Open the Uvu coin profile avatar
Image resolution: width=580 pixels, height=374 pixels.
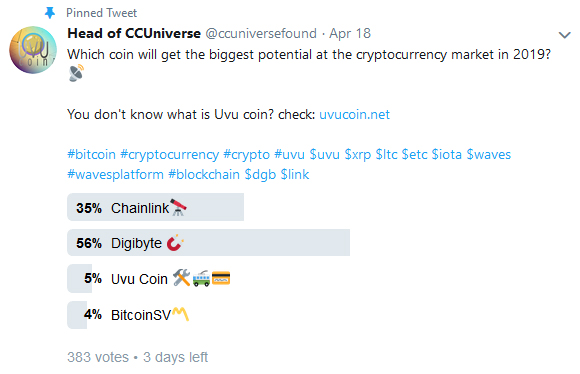33,50
